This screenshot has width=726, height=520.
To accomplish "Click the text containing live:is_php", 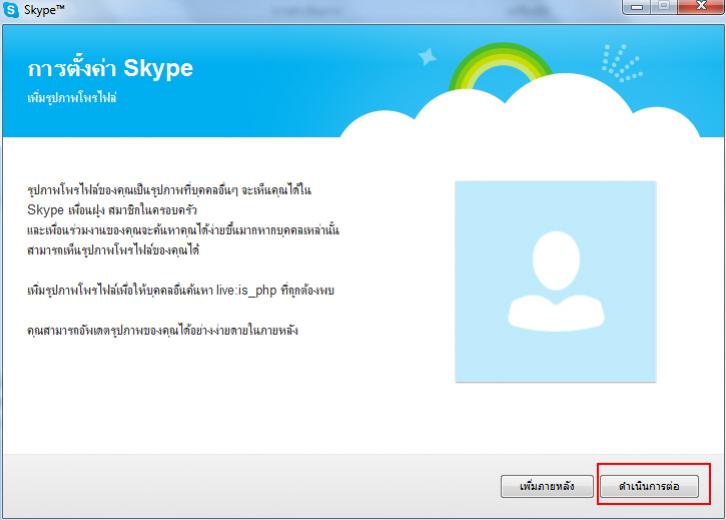I will click(x=181, y=291).
